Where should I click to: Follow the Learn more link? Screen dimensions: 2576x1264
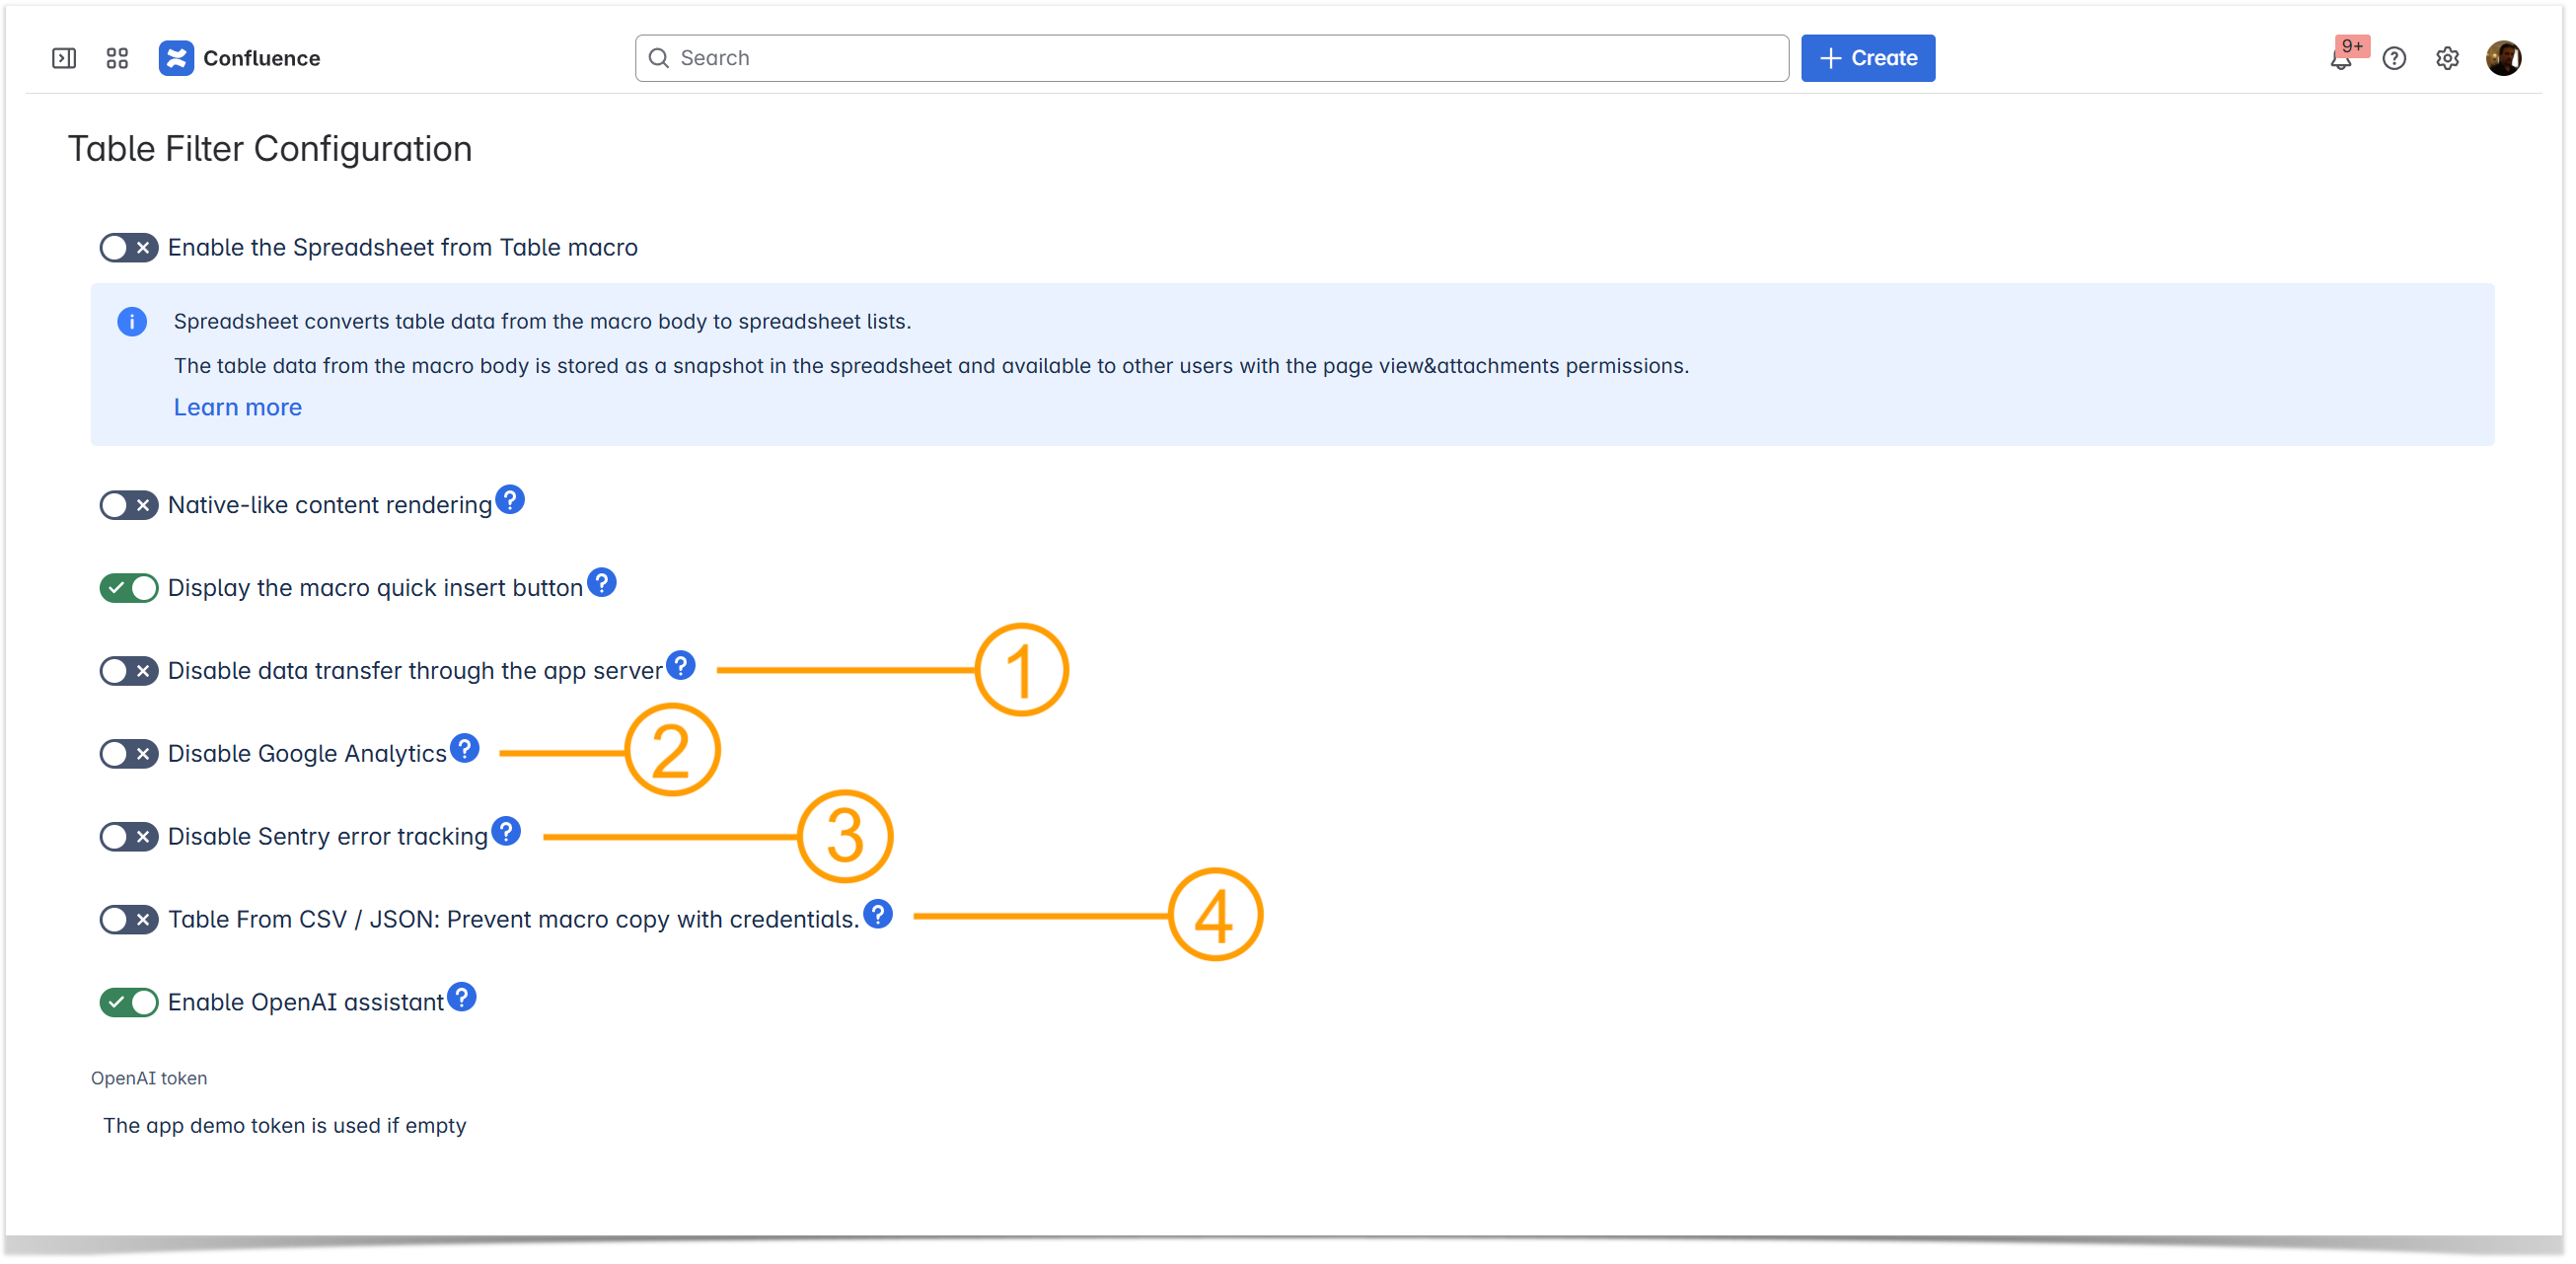(238, 407)
